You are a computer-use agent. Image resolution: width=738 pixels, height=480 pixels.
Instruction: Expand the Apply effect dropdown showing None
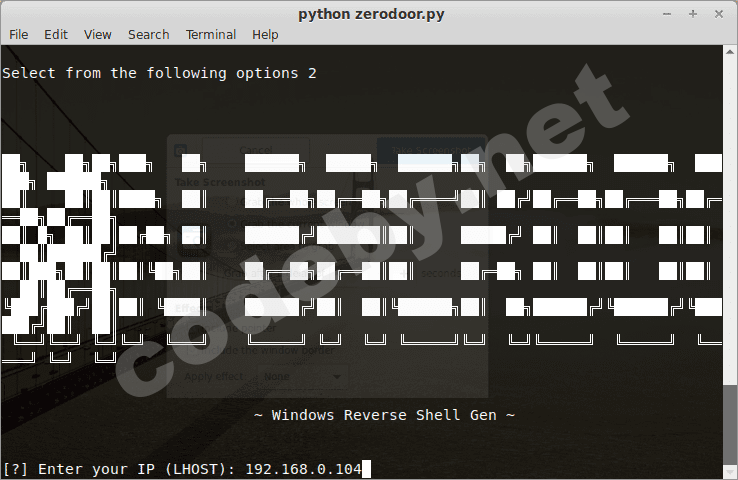[x=298, y=376]
